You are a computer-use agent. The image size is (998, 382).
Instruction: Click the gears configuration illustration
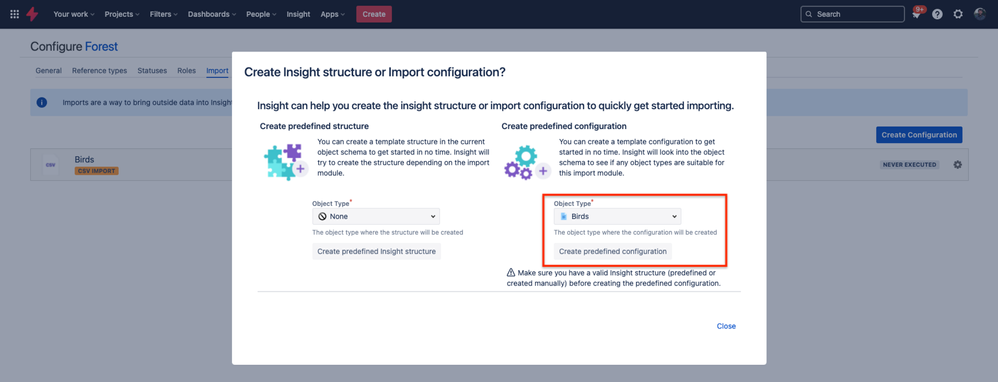pyautogui.click(x=527, y=162)
